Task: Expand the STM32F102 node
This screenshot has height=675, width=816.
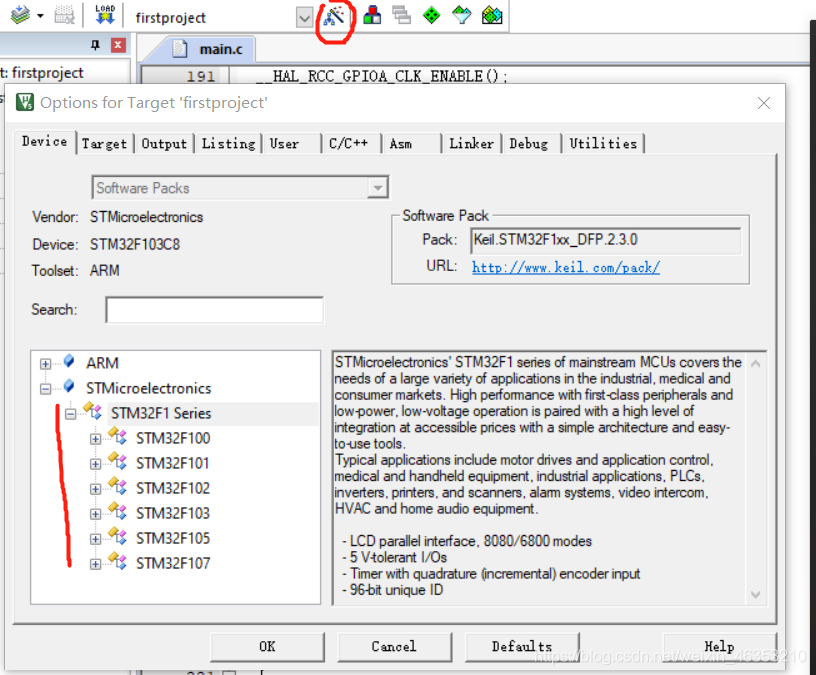Action: tap(95, 489)
